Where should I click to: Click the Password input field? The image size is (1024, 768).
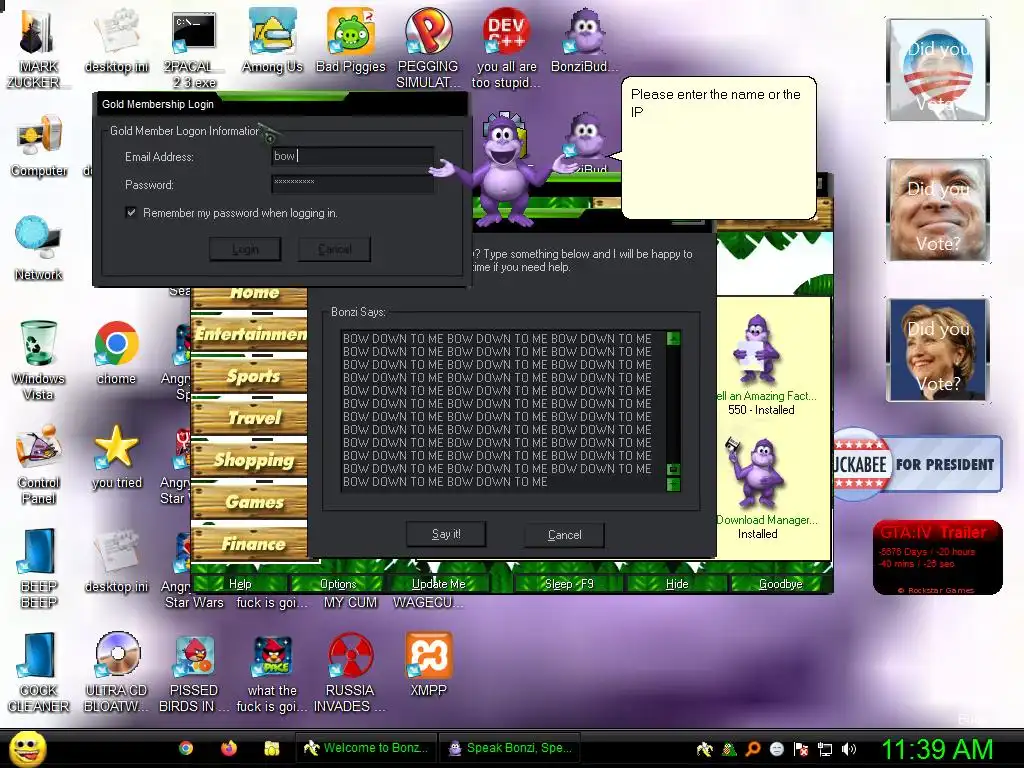pyautogui.click(x=353, y=184)
